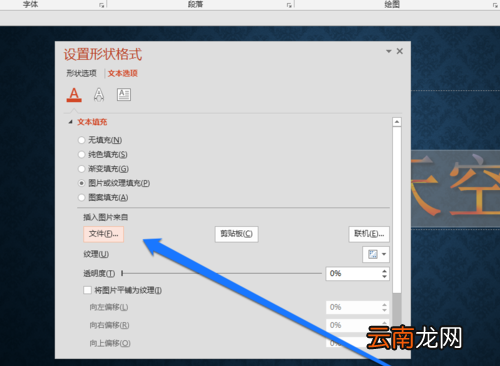Viewport: 500px width, 366px height.
Task: Enable 将图片平铺为纹理 checkbox
Action: [87, 290]
